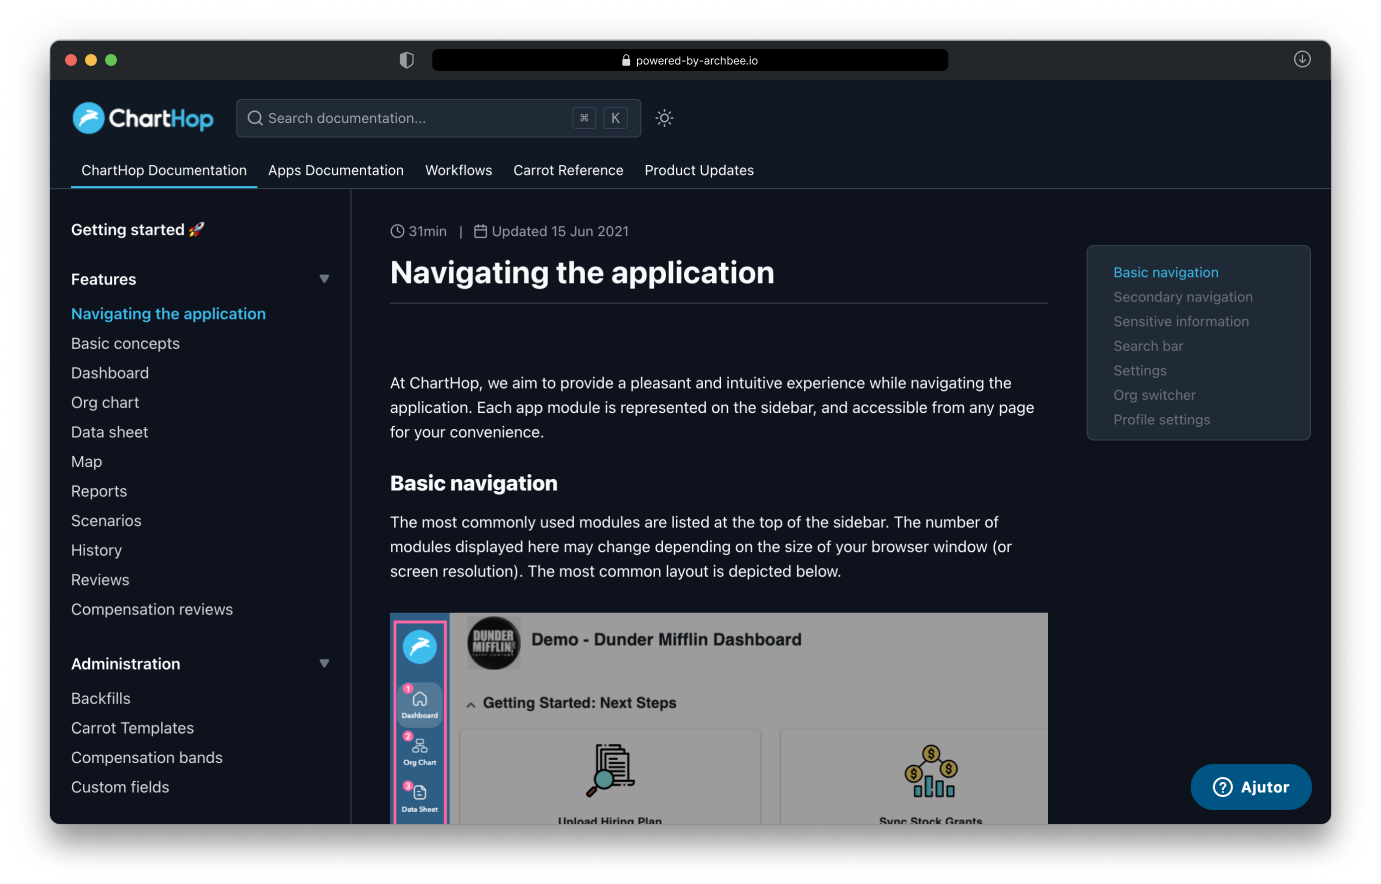Open Compensation reviews page
The image size is (1381, 884).
pyautogui.click(x=152, y=609)
